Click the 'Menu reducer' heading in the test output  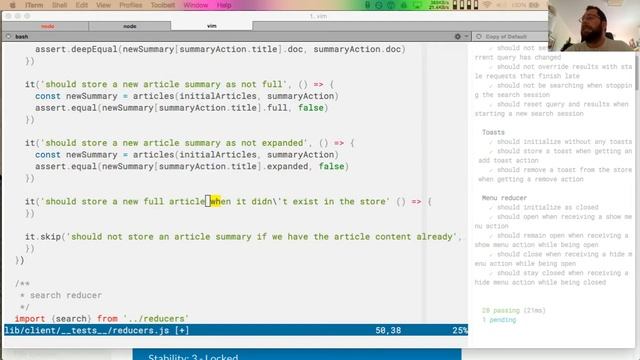504,198
